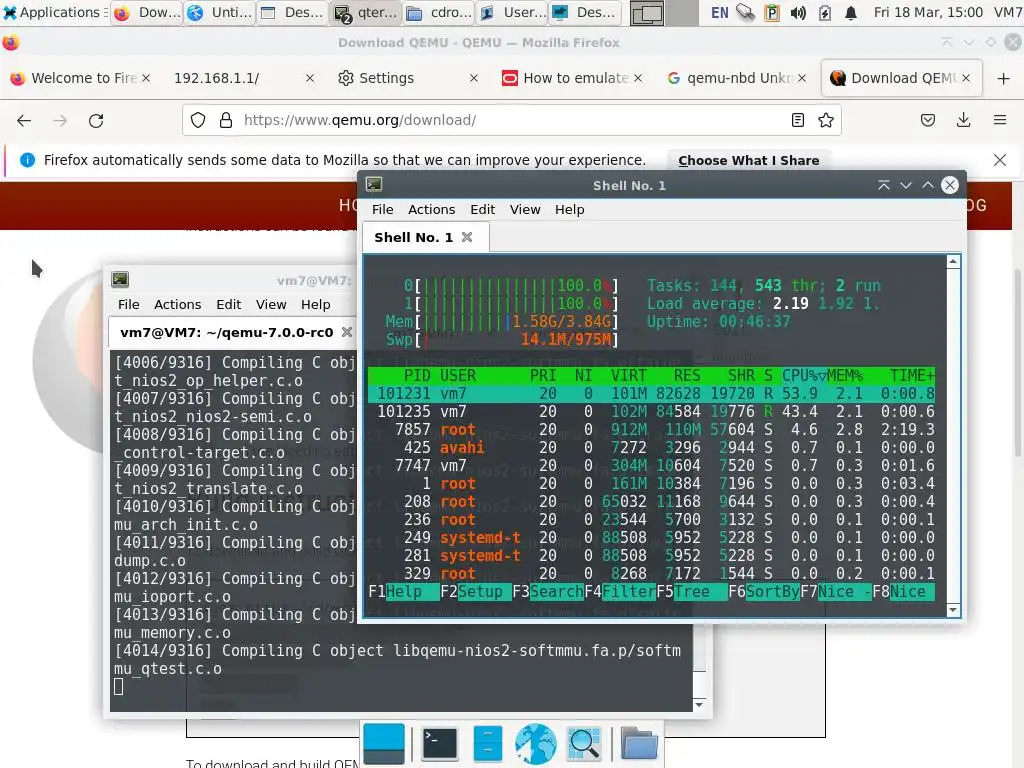This screenshot has height=768, width=1024.
Task: Click F2 Setup in htop
Action: coord(474,592)
